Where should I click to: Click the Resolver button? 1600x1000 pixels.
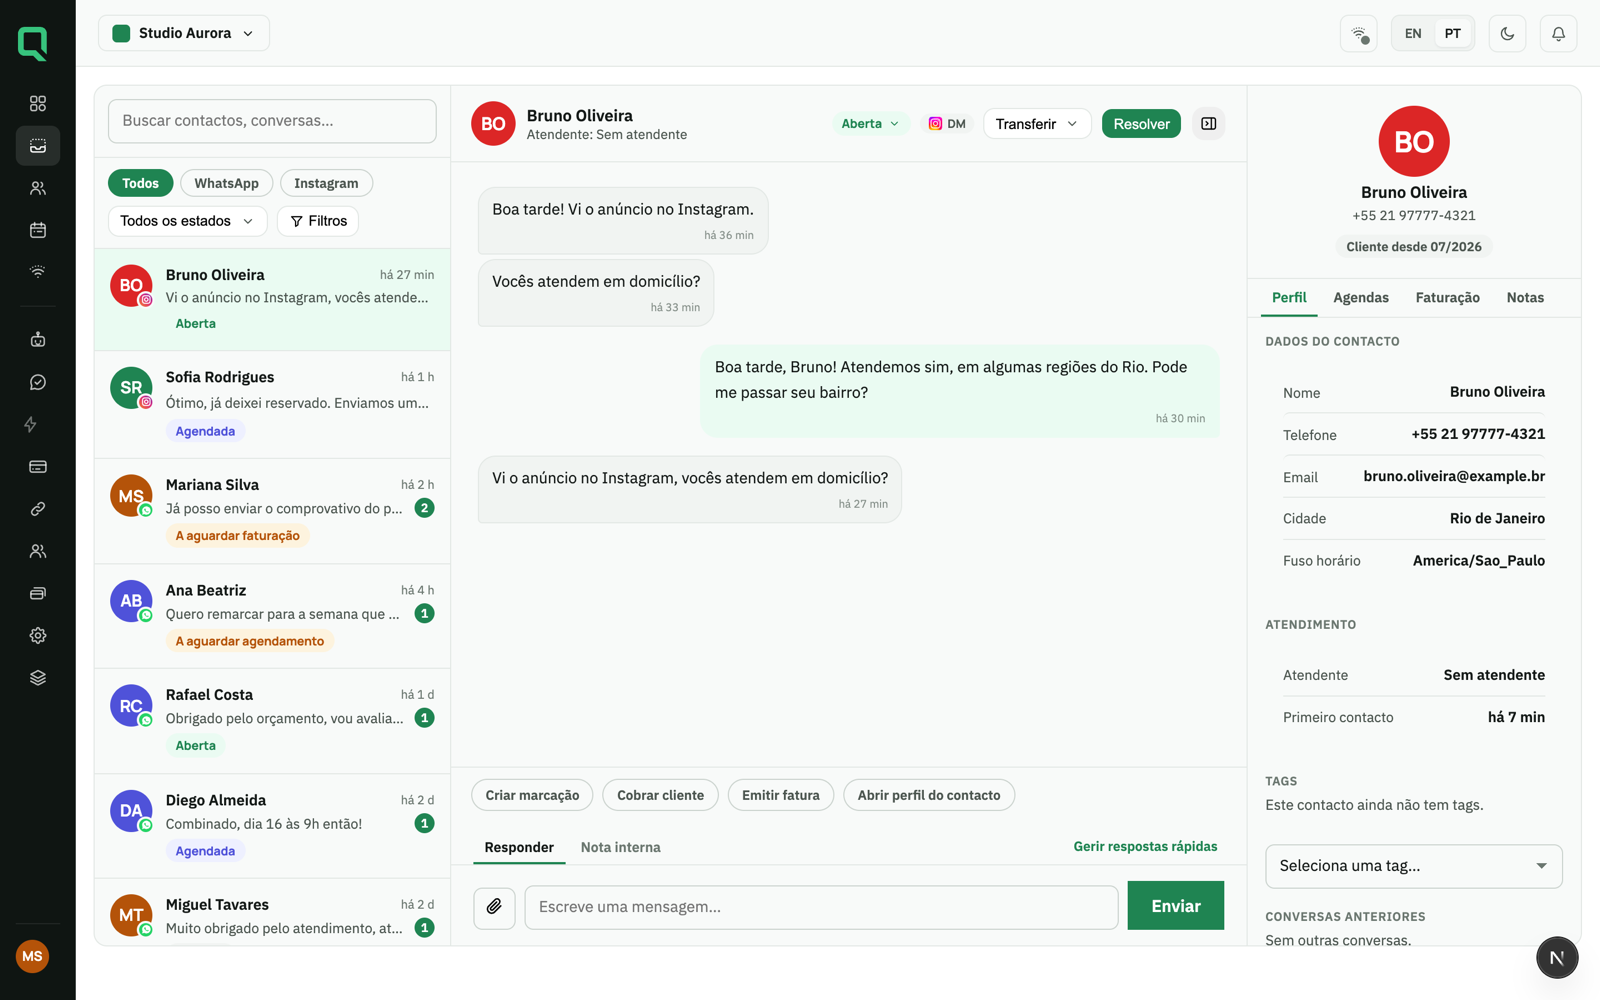1141,124
